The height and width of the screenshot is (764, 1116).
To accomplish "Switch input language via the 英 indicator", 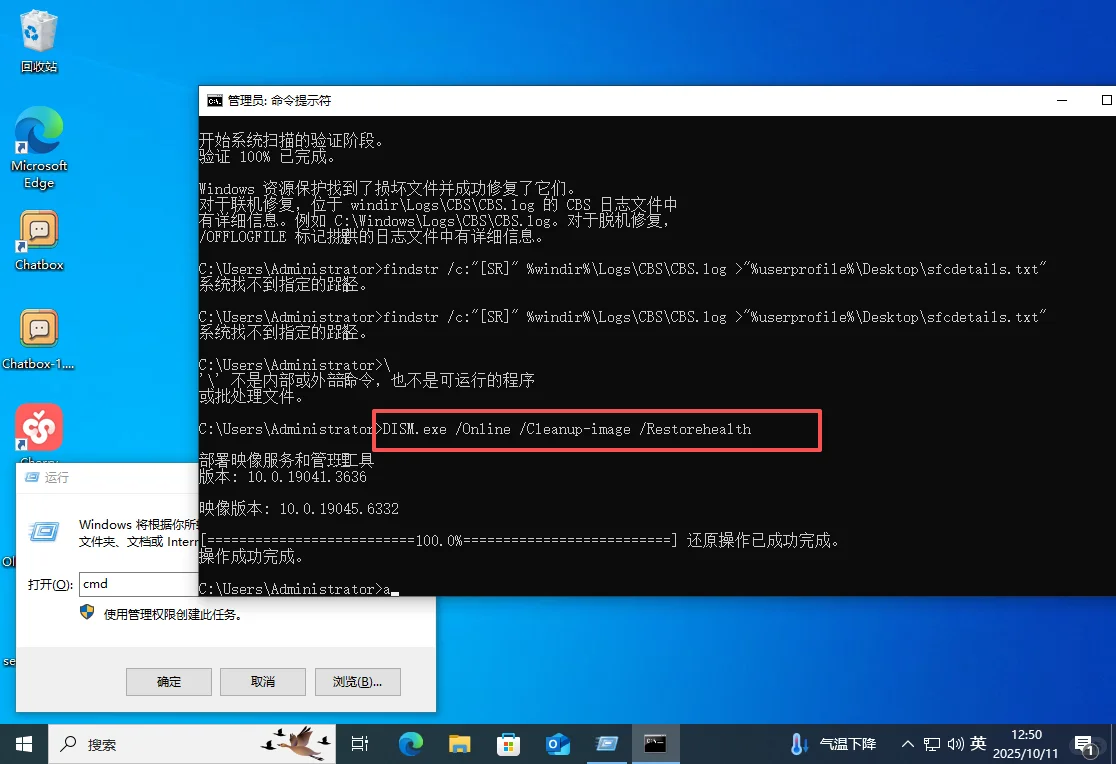I will pyautogui.click(x=977, y=744).
